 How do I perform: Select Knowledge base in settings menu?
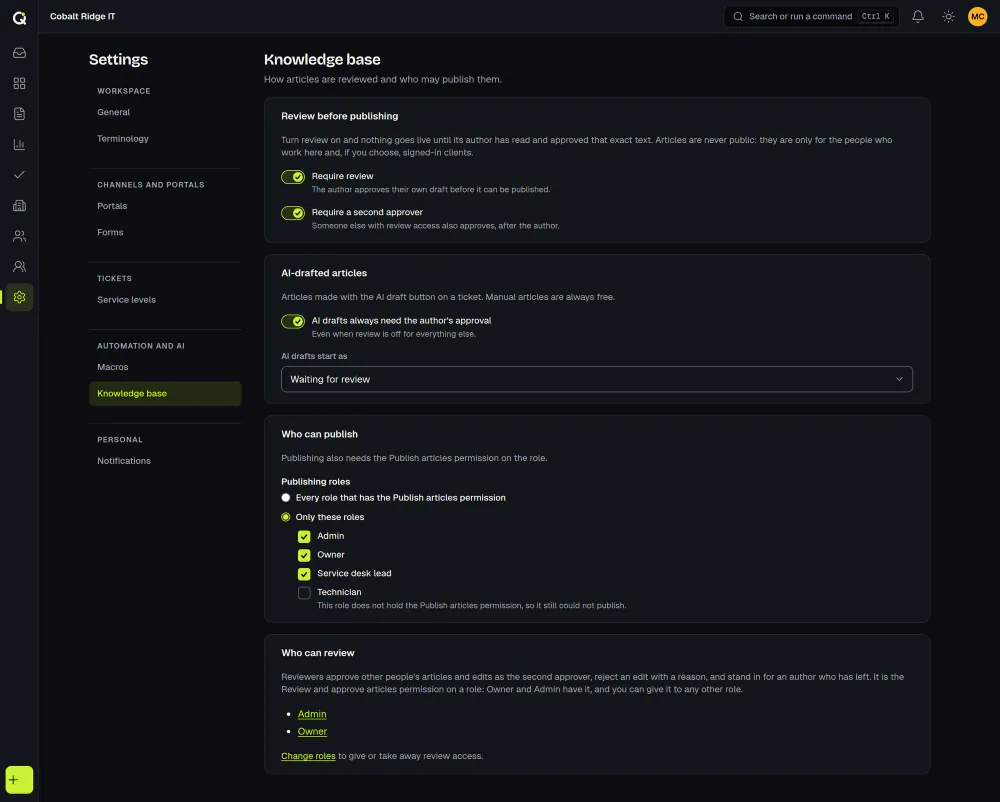[x=165, y=393]
